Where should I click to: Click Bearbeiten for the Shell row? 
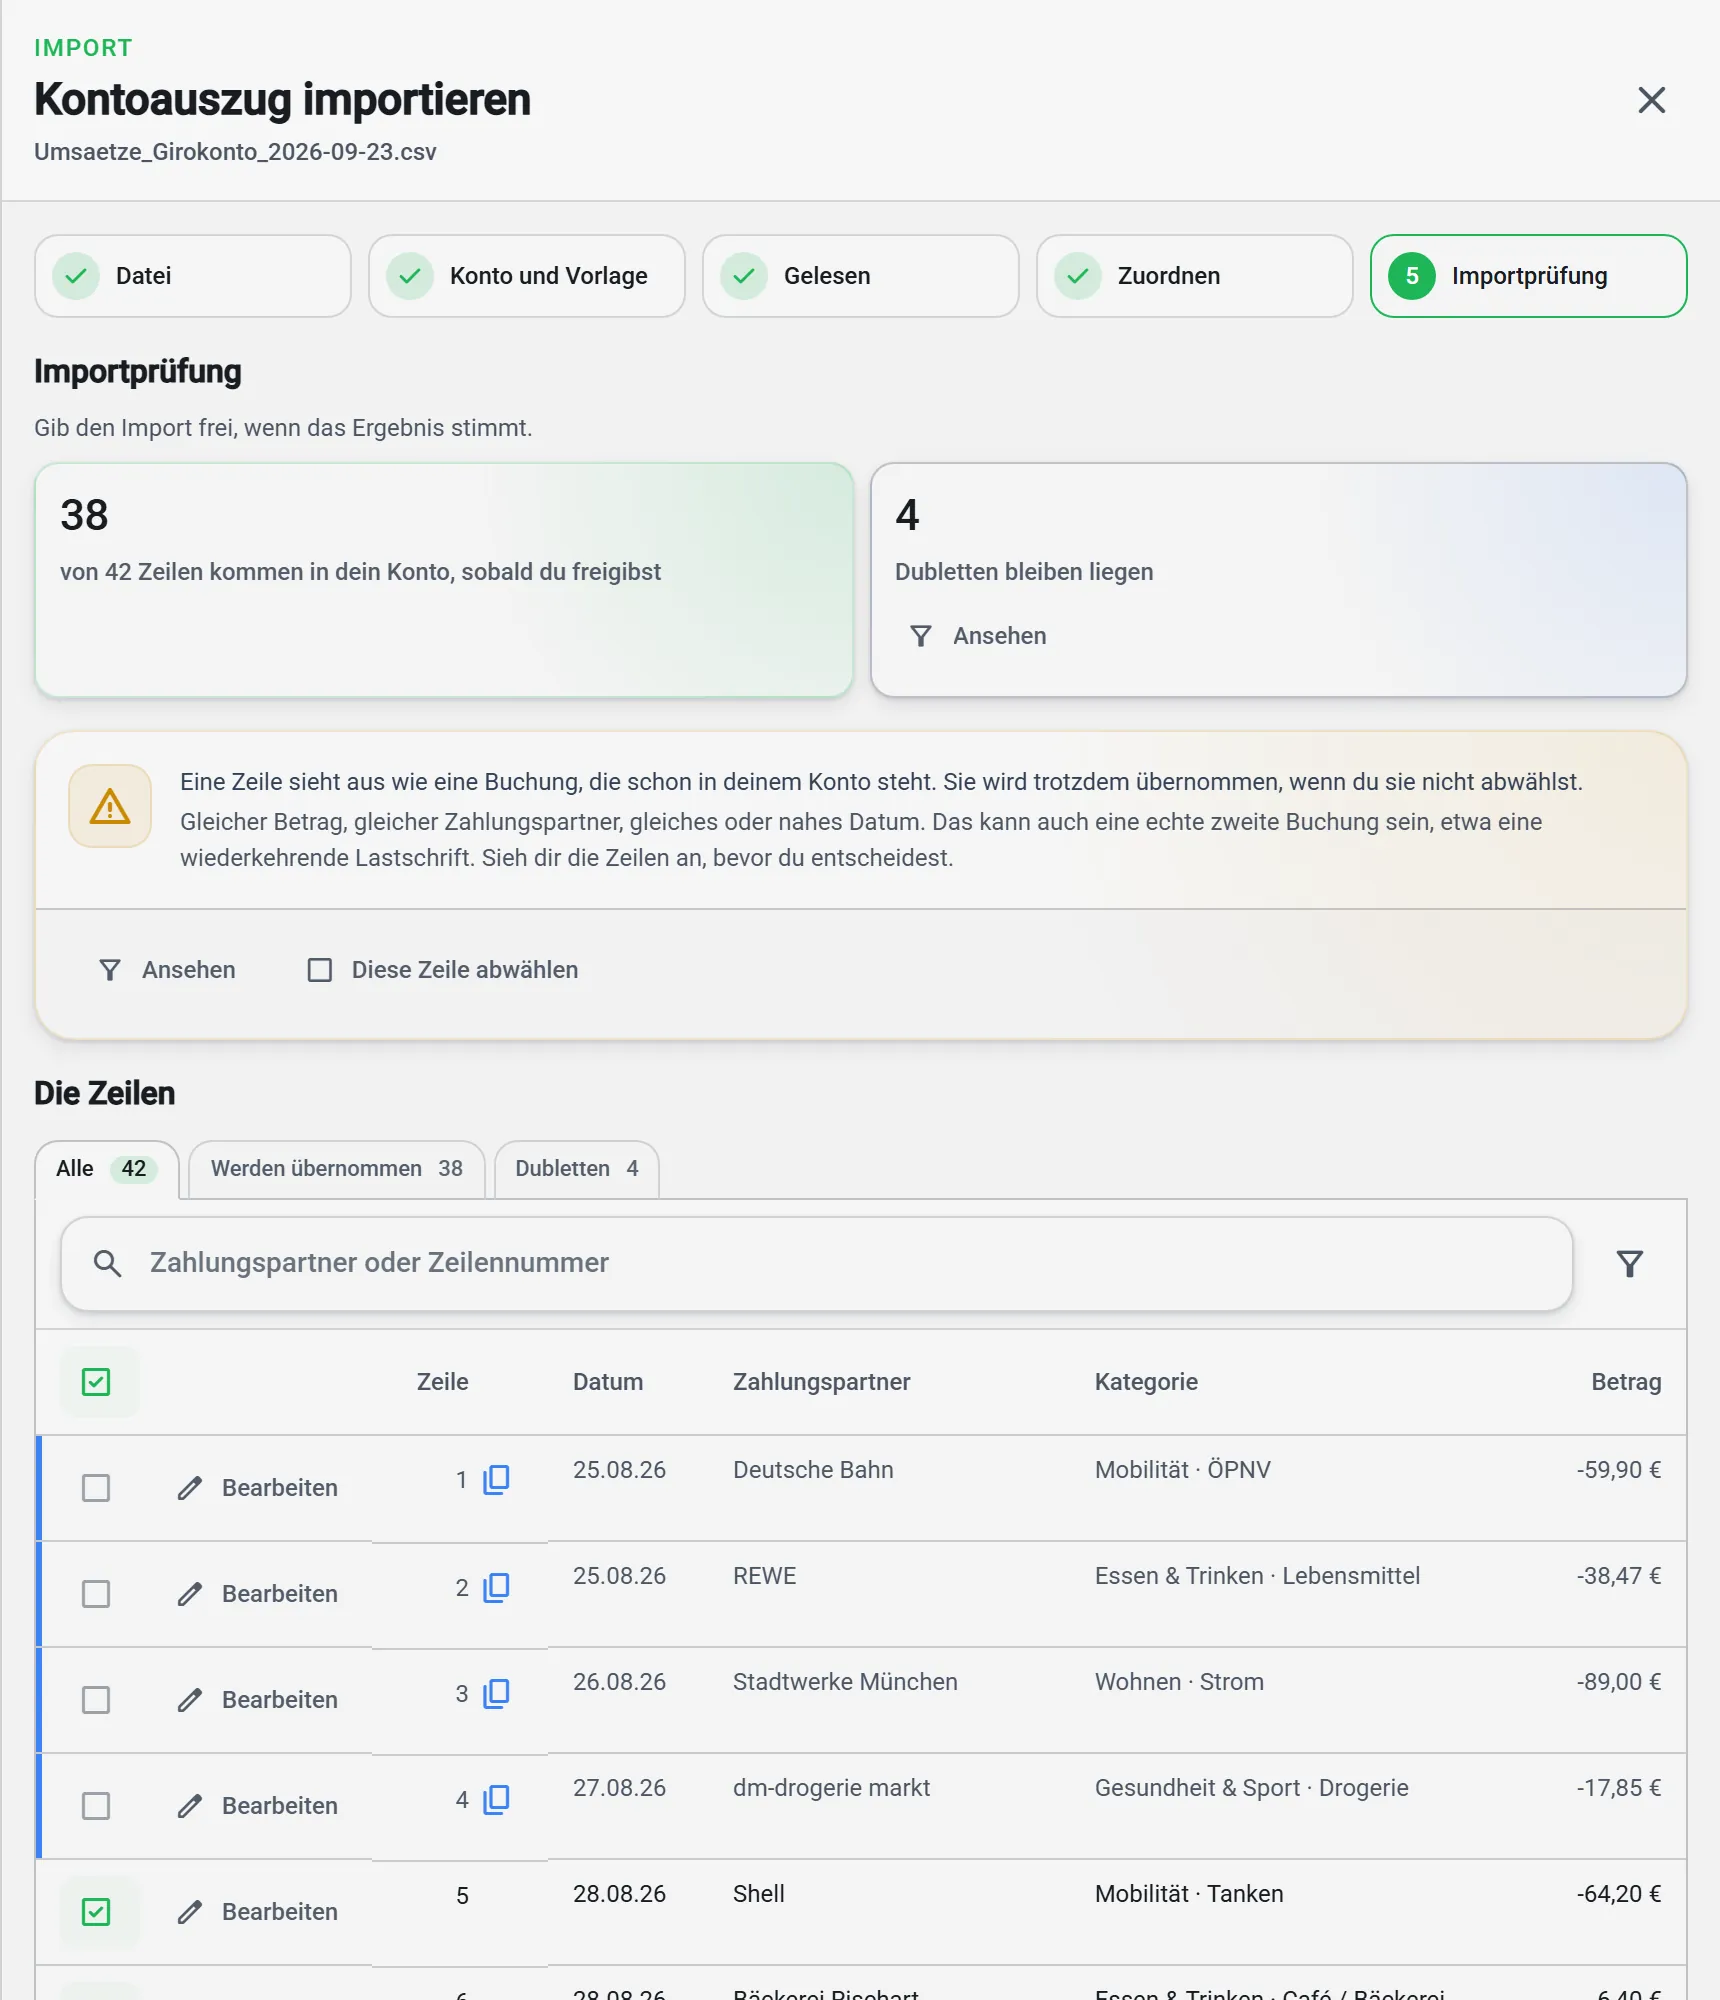tap(258, 1912)
